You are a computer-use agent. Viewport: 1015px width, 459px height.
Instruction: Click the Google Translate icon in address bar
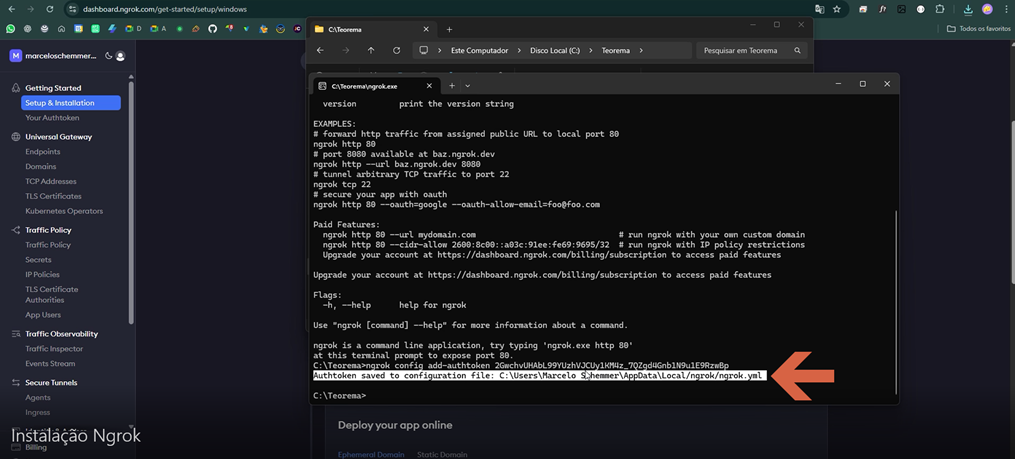pos(820,10)
